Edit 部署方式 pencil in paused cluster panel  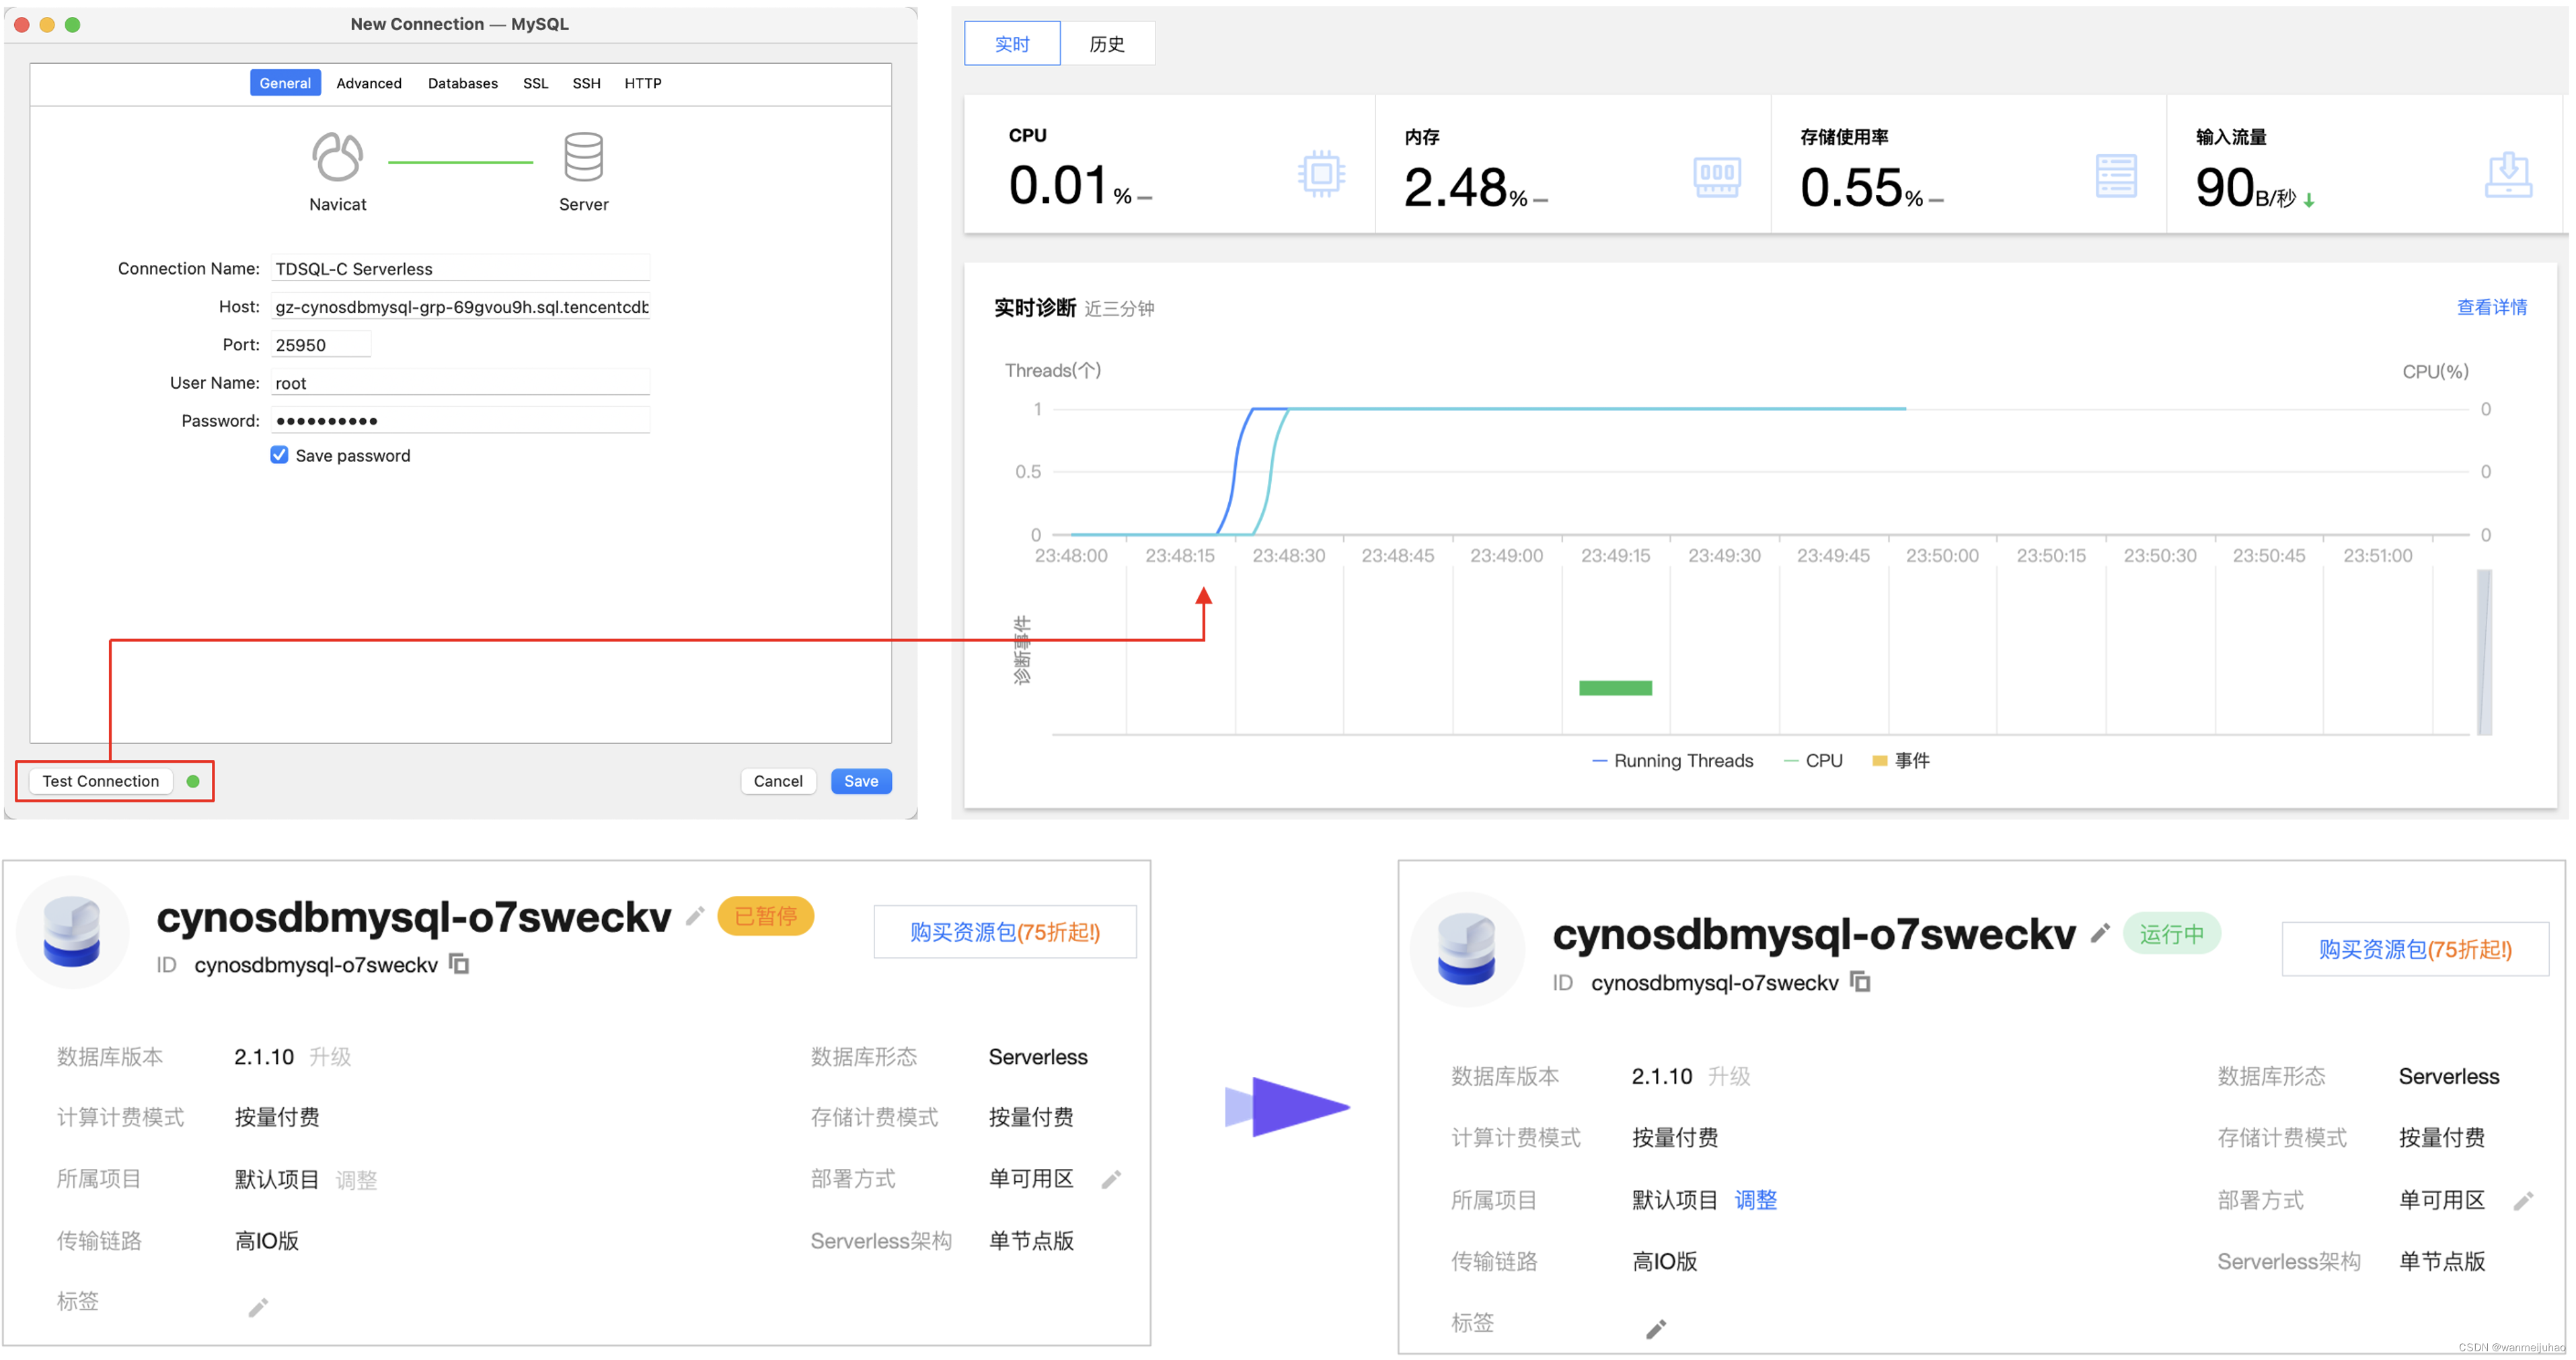(x=1111, y=1180)
